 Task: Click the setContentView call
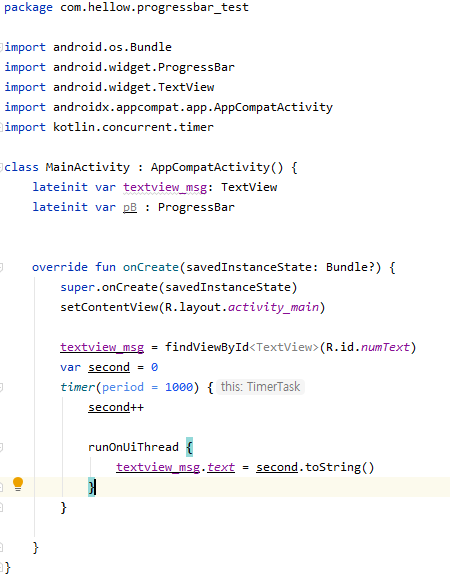click(x=109, y=308)
